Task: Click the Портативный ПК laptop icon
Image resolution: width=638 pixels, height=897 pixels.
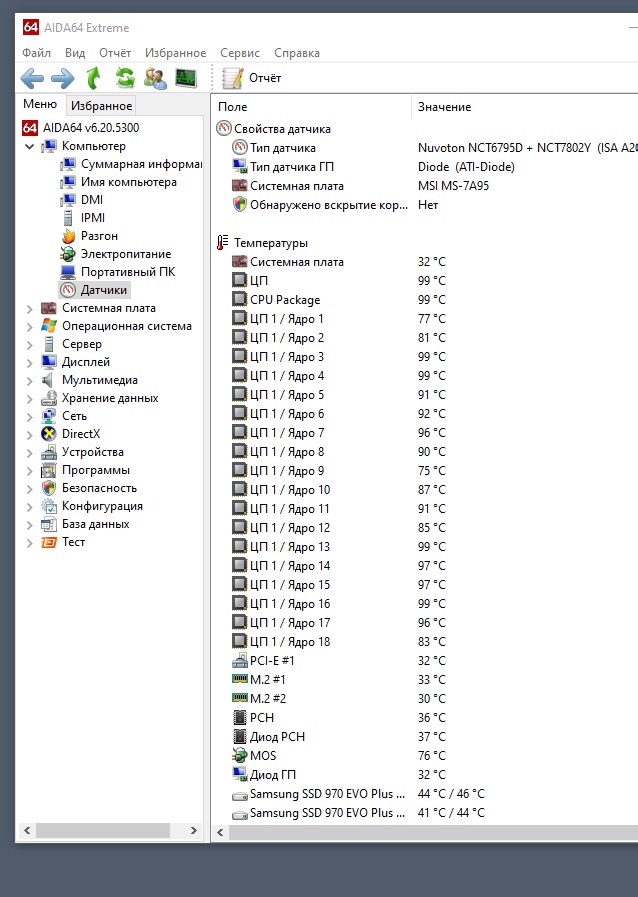Action: pos(68,272)
